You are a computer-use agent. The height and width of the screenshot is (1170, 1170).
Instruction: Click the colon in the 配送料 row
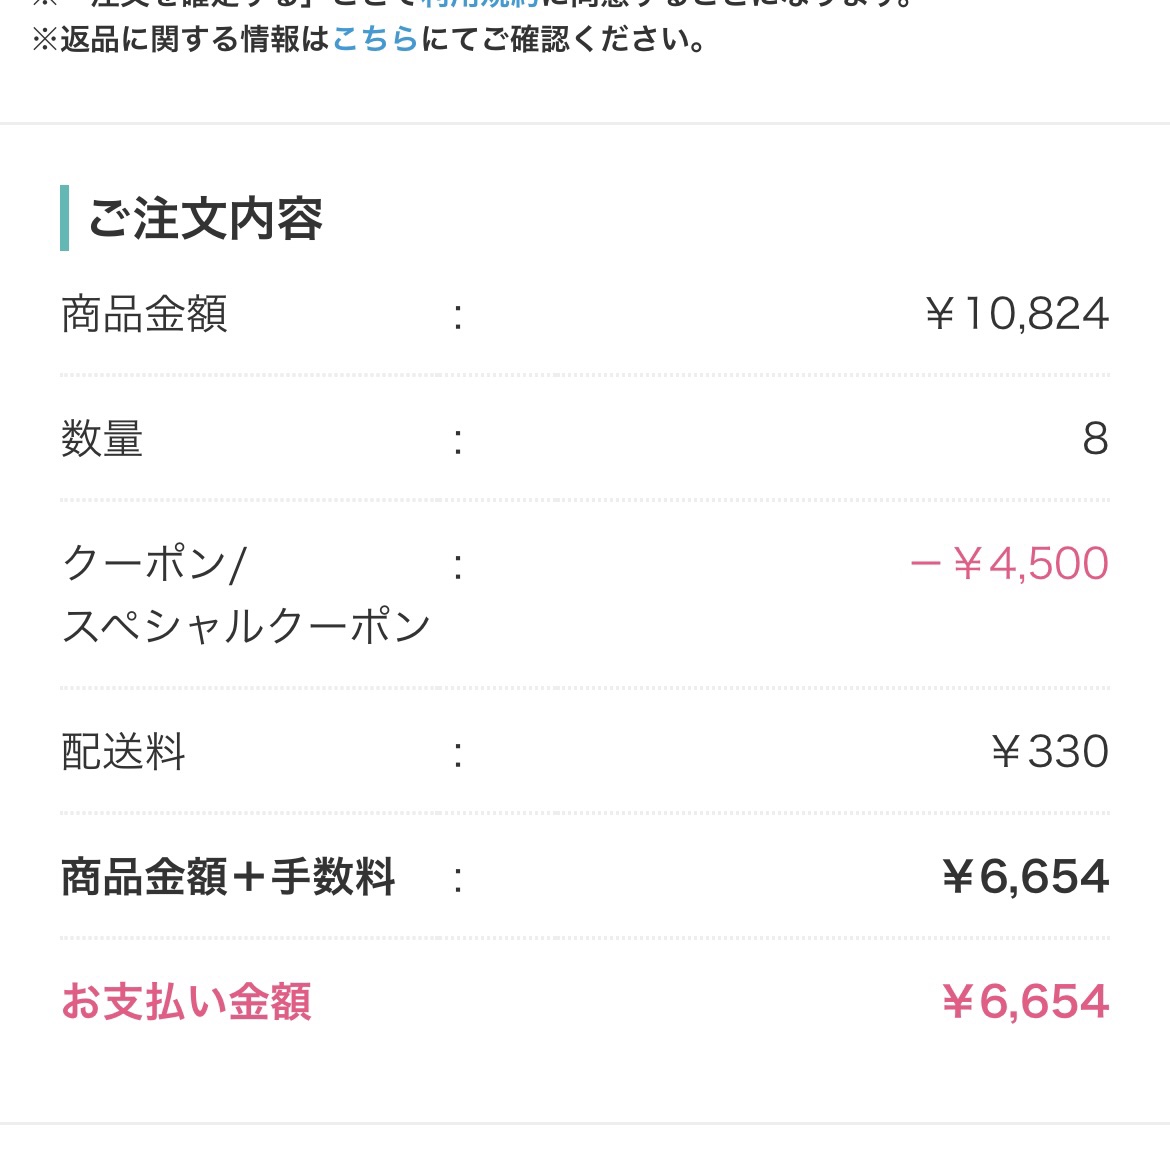tap(458, 753)
